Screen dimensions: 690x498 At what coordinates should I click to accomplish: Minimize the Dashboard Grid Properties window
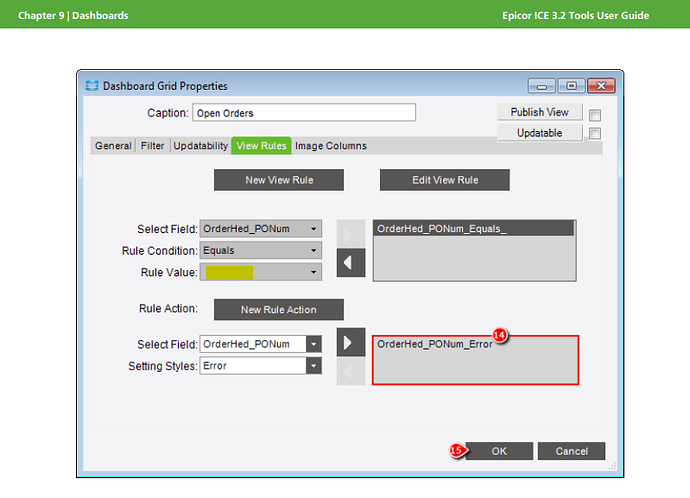pos(542,86)
